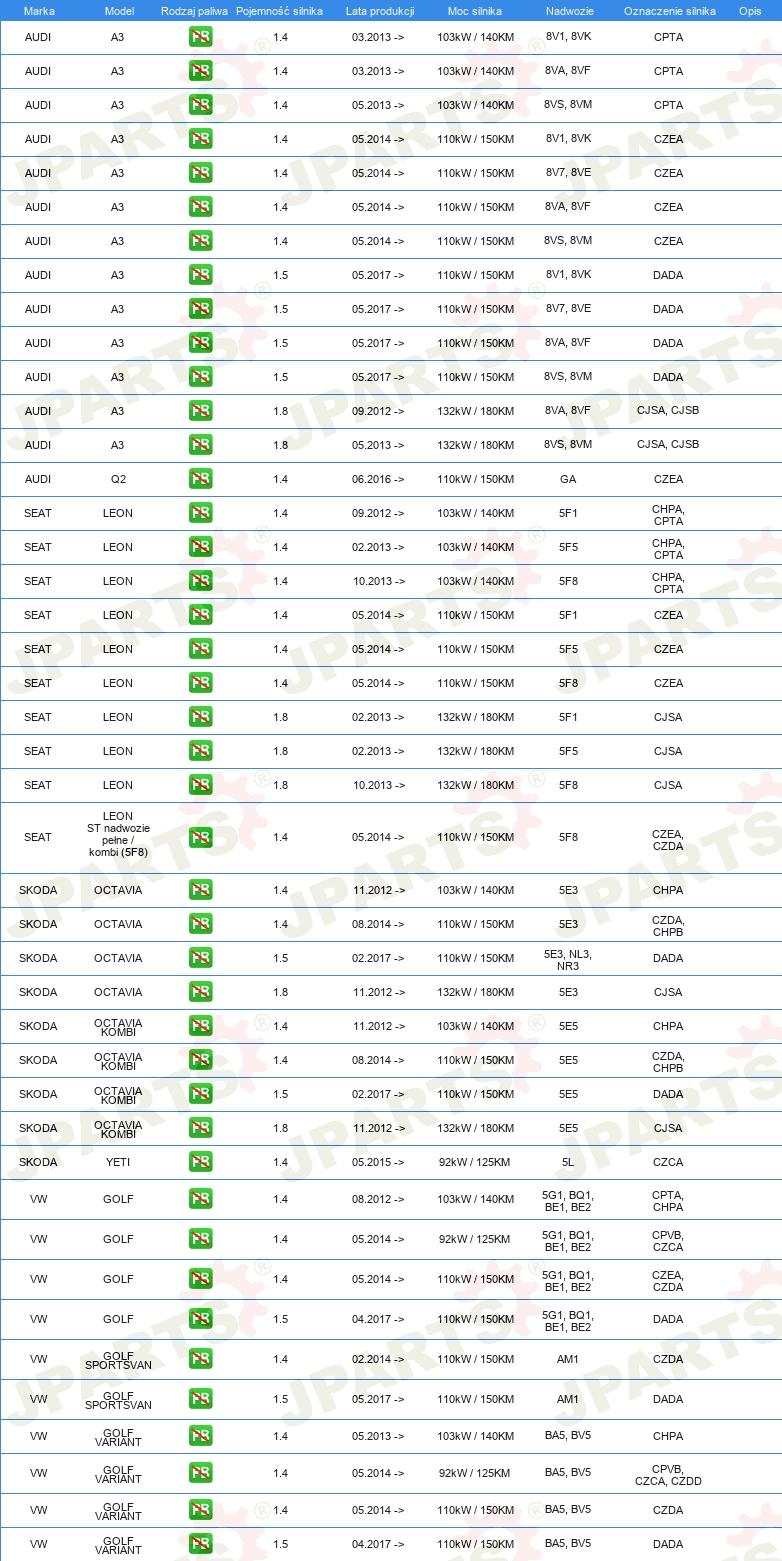The height and width of the screenshot is (1561, 782).
Task: Click the Pojemność silnika column header
Action: 279,10
